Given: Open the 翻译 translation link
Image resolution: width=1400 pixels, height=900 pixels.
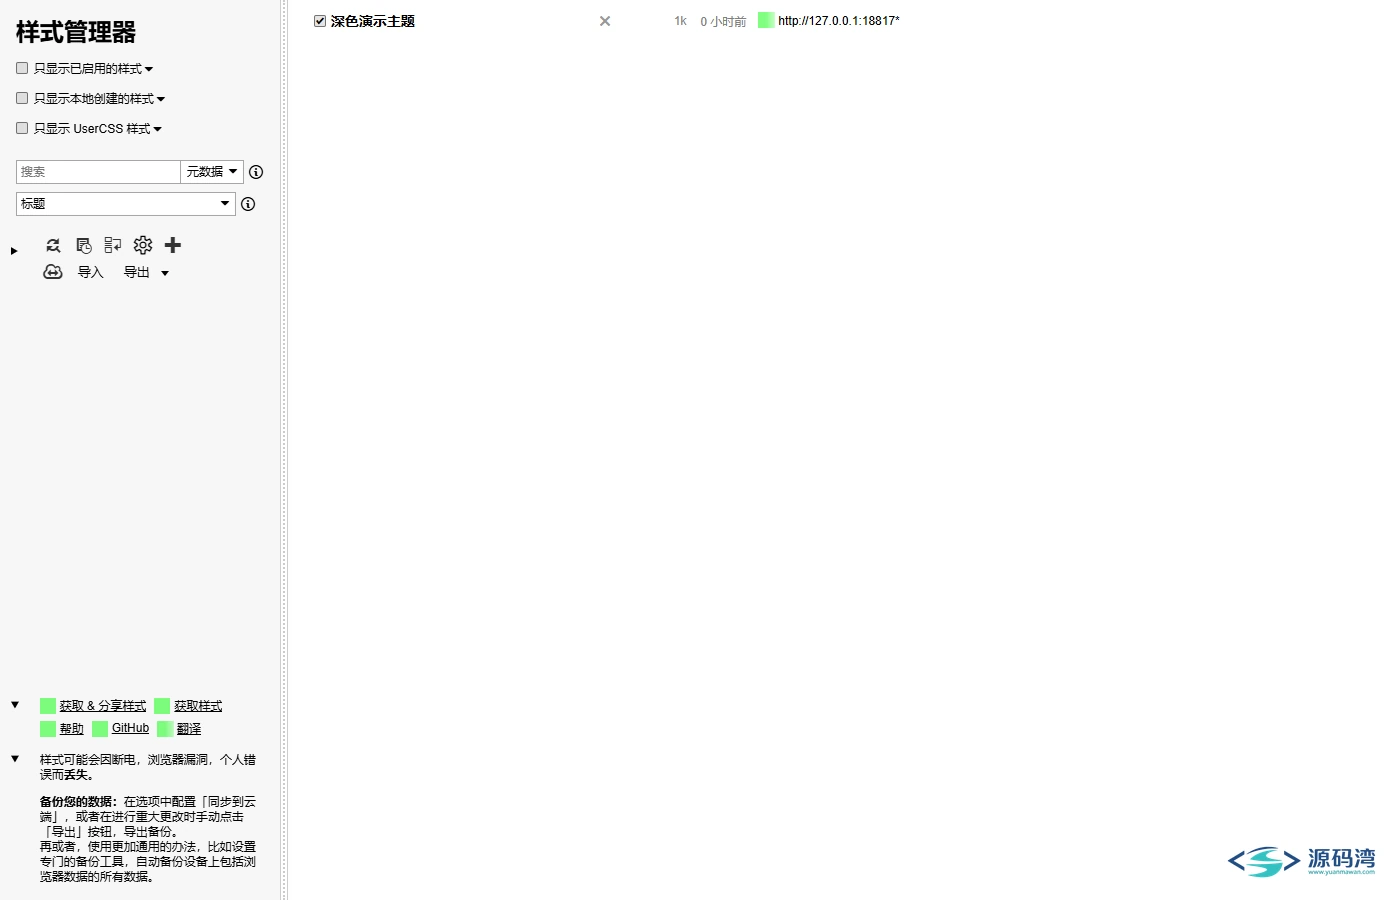Looking at the screenshot, I should pyautogui.click(x=189, y=729).
